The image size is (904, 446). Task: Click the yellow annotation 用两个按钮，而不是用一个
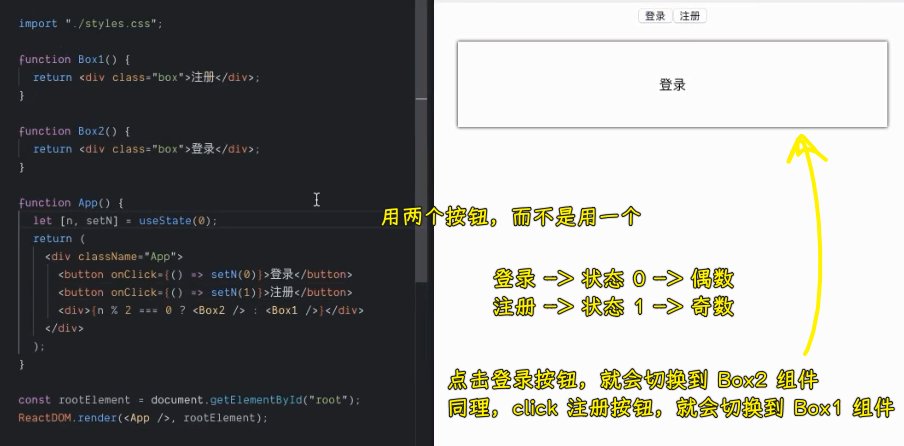coord(510,217)
